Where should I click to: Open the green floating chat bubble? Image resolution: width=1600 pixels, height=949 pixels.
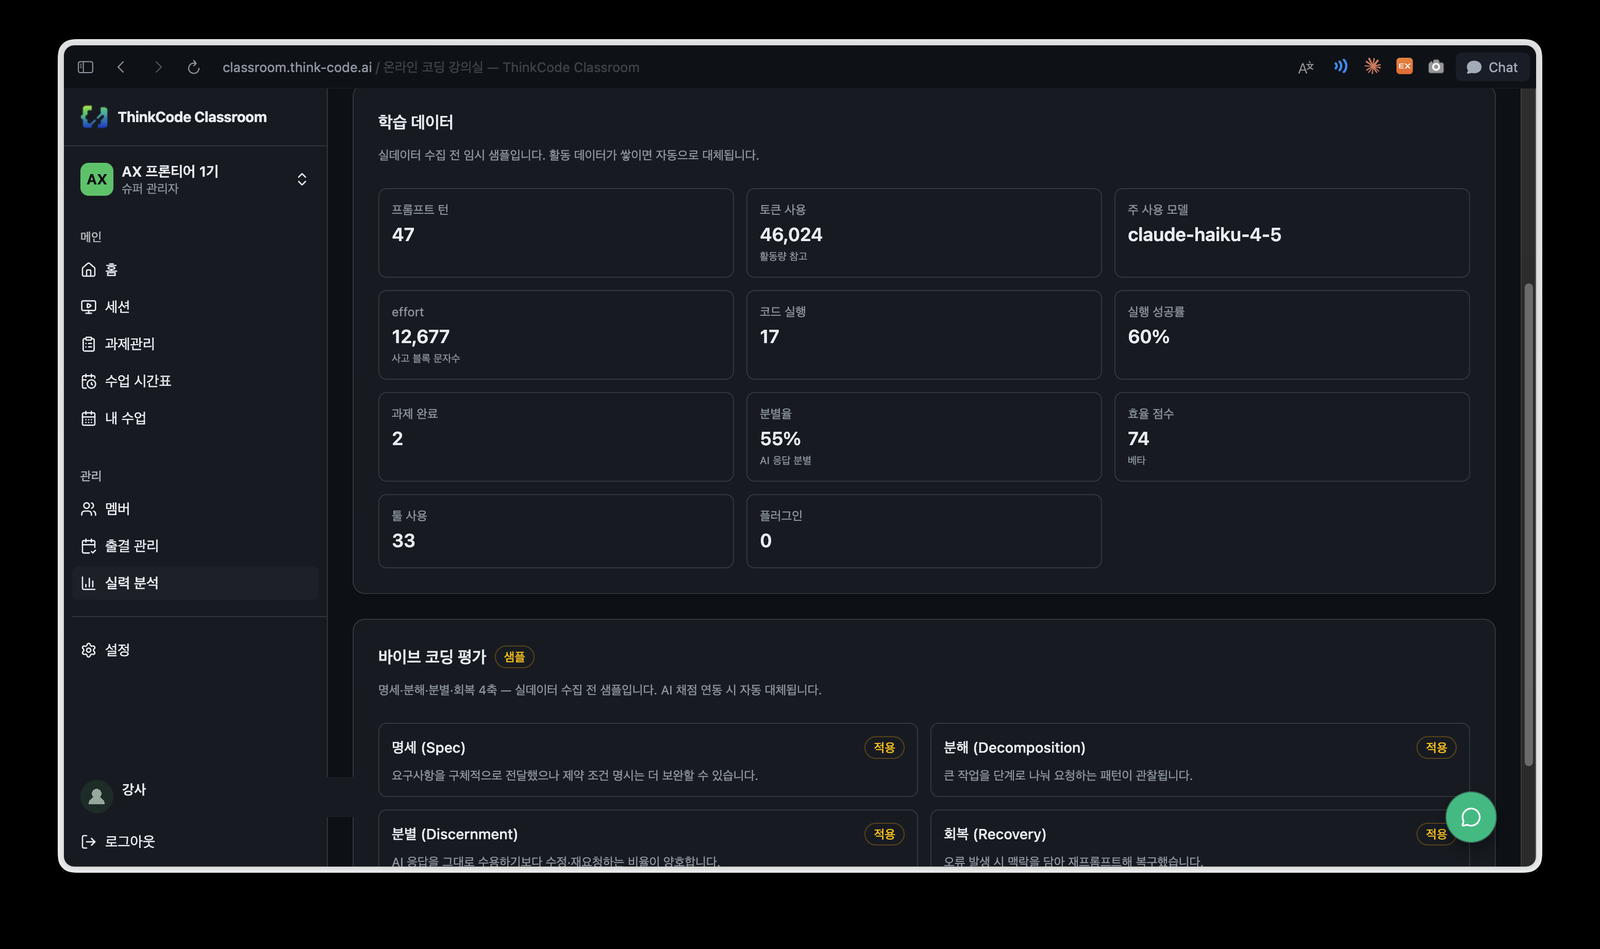1470,817
